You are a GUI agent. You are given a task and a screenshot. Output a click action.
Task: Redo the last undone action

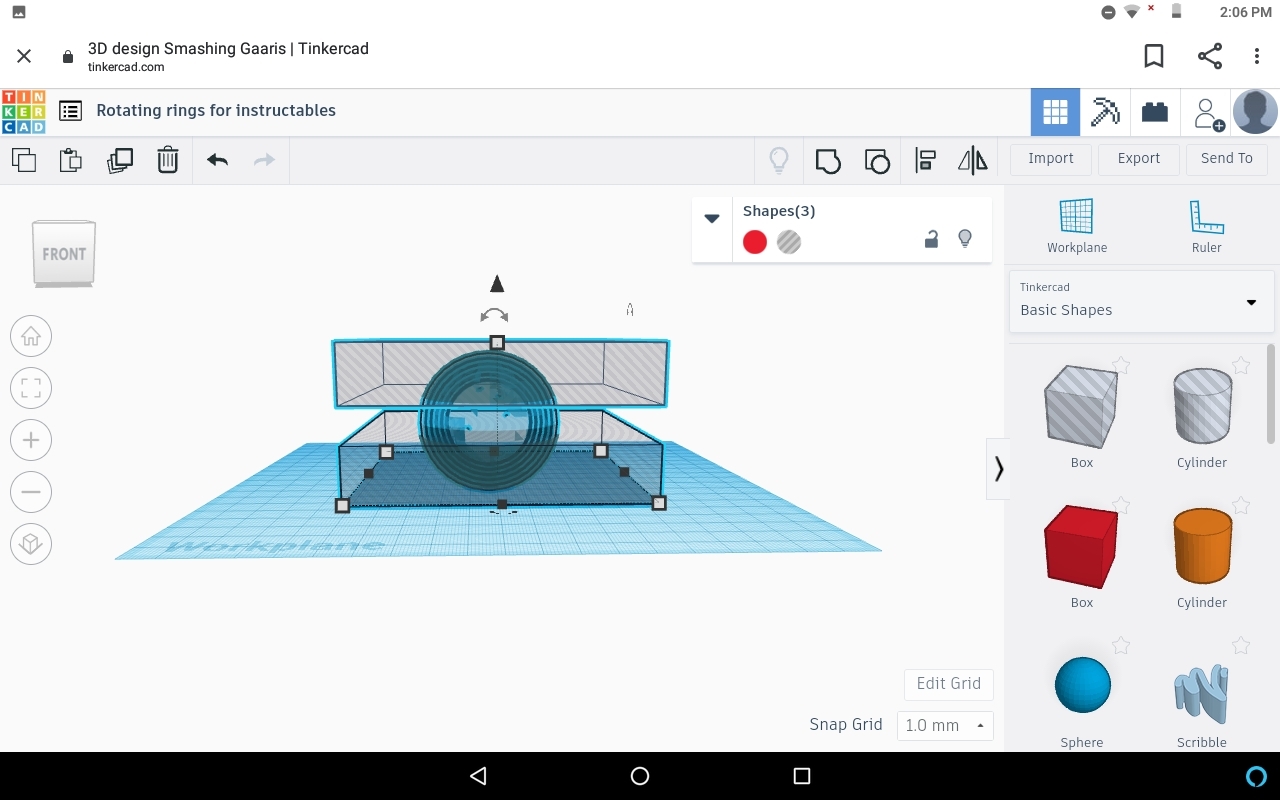(x=264, y=160)
